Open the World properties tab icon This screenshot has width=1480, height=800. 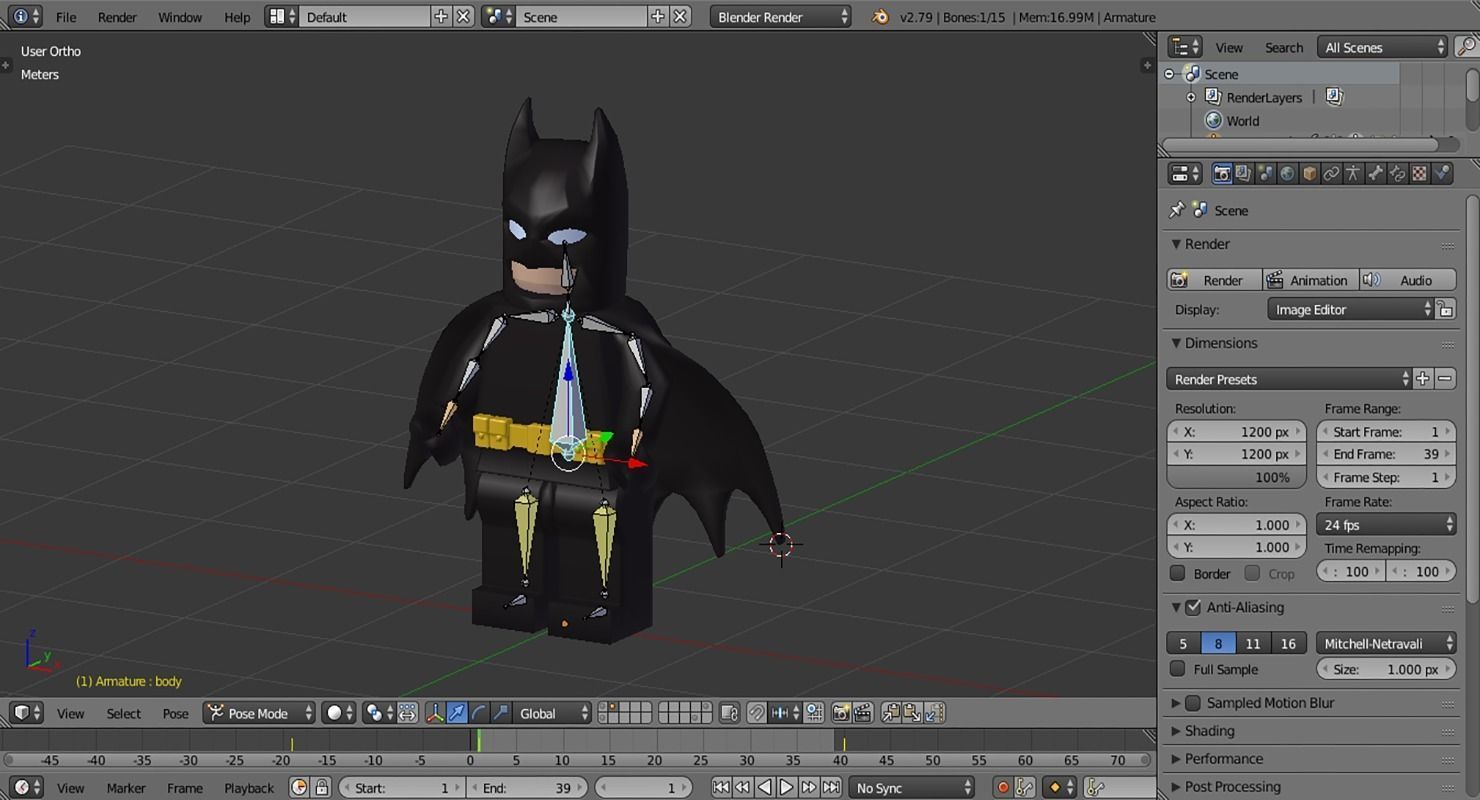pos(1287,174)
